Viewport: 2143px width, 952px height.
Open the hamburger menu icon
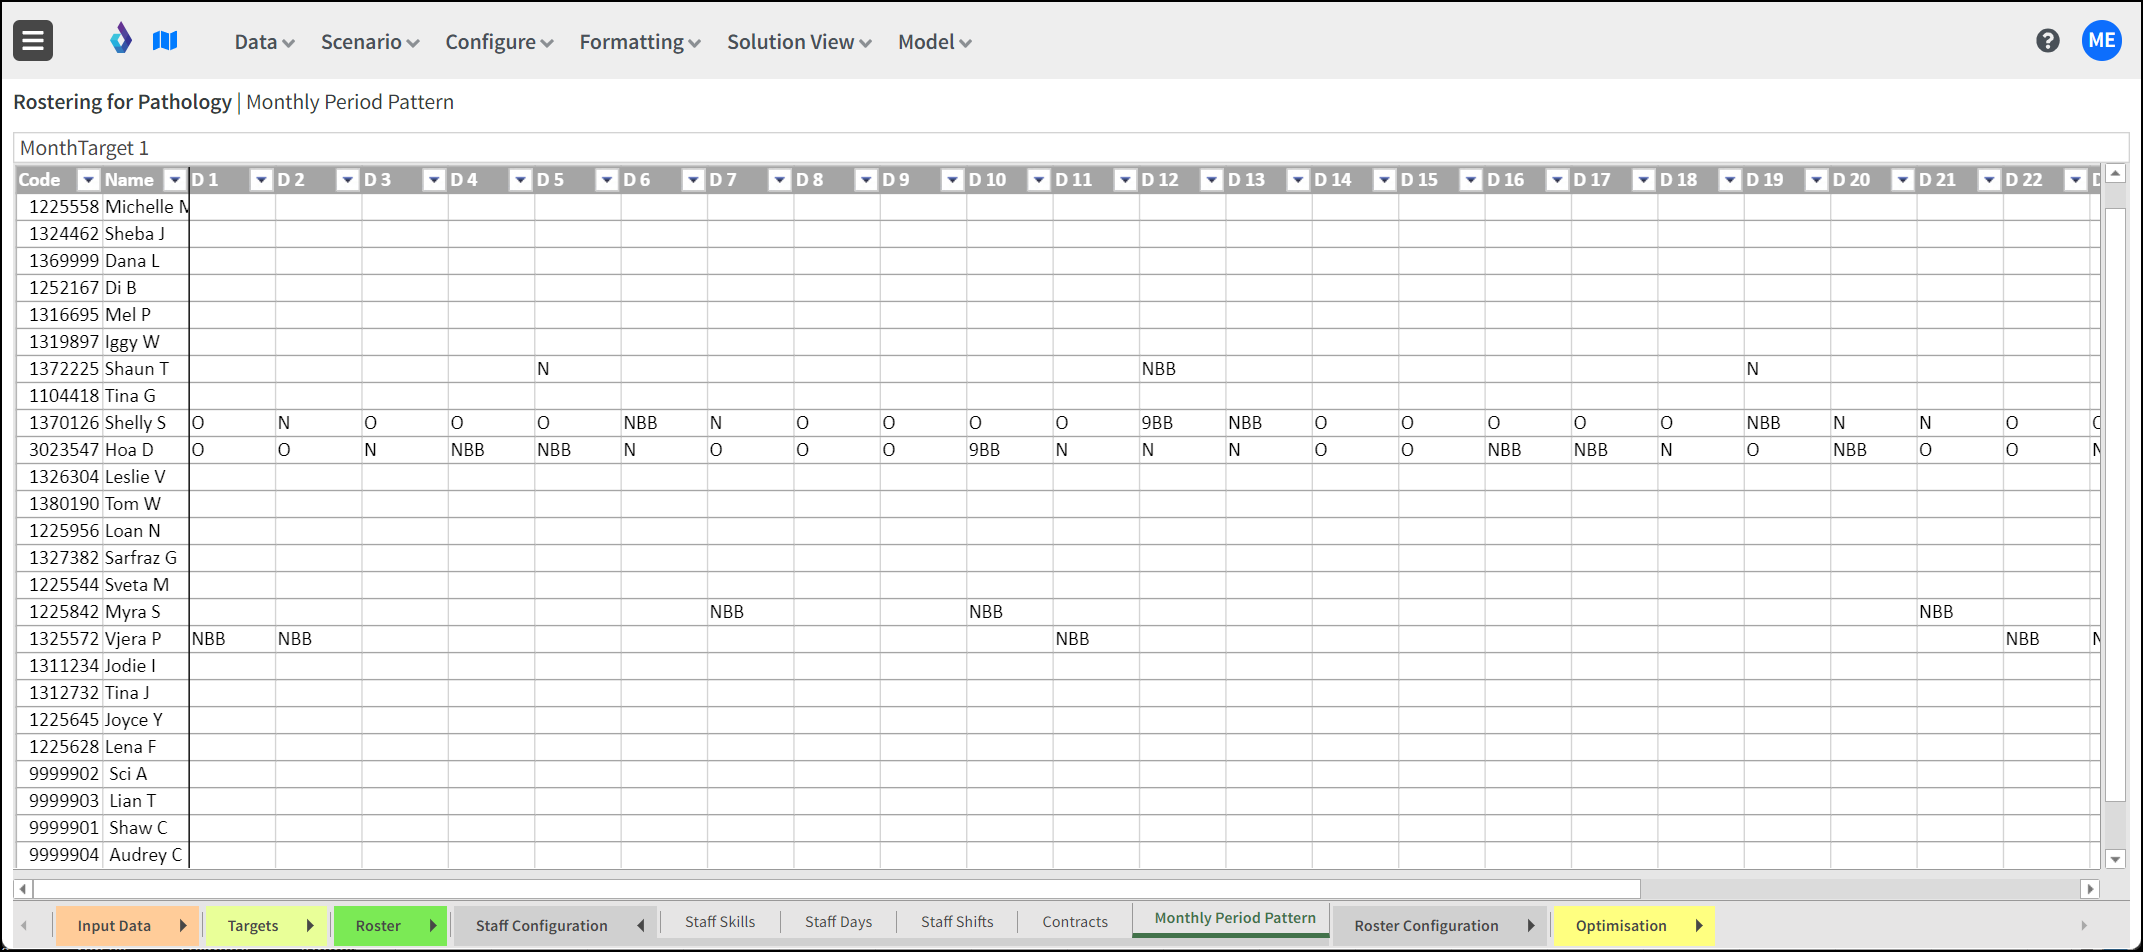coord(33,41)
